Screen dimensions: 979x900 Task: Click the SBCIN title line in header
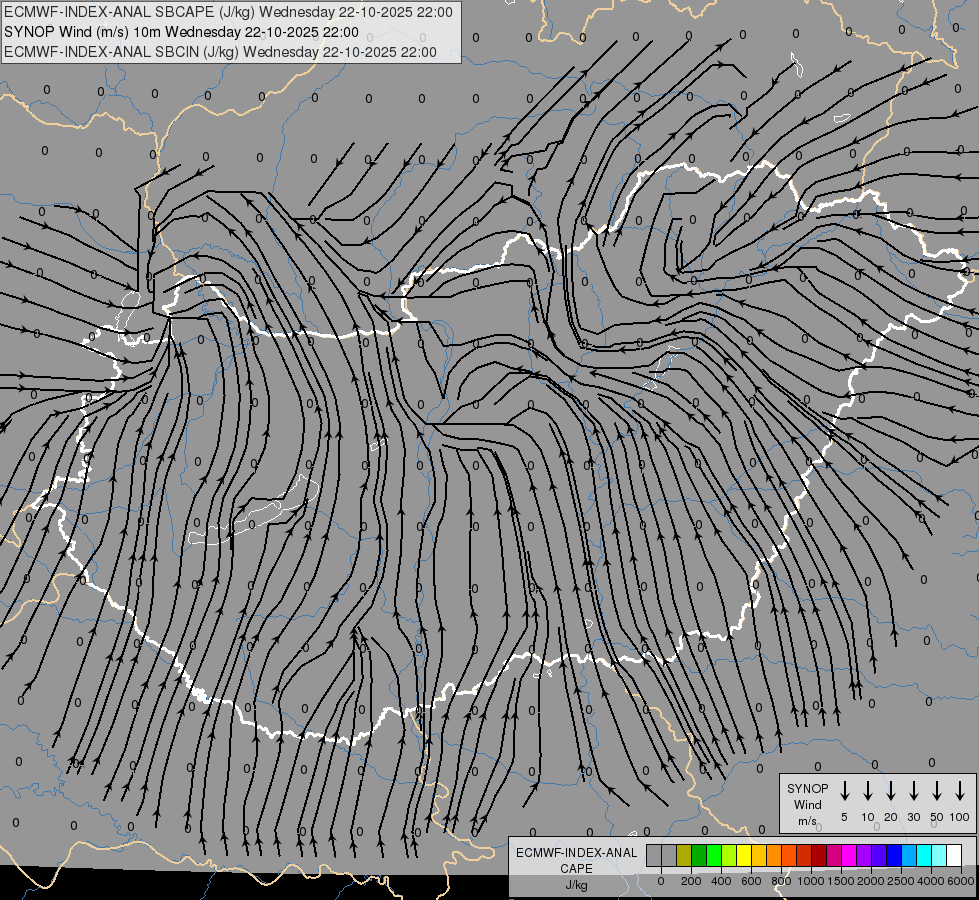(220, 52)
